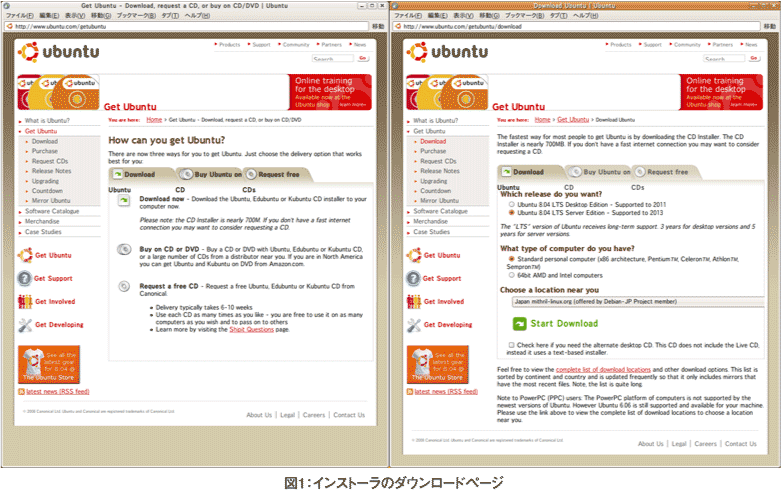Open Request CDs sidebar link in right window

438,161
